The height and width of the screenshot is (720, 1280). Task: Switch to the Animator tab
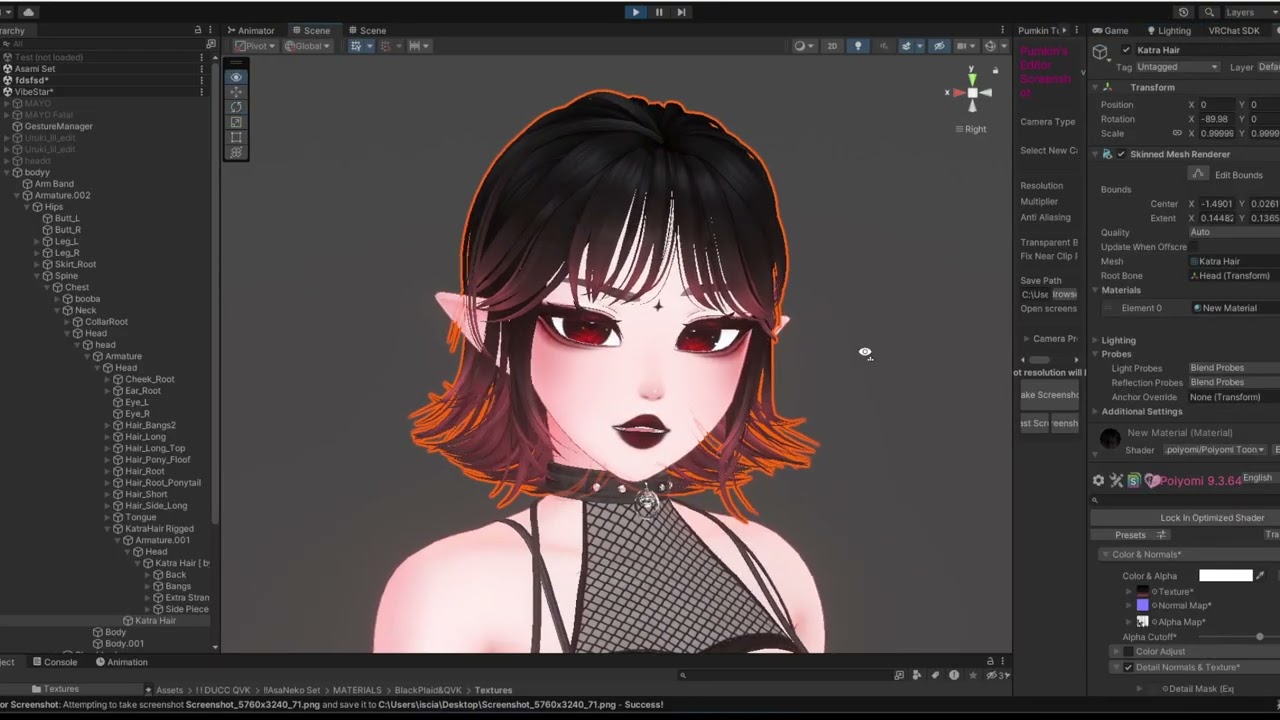pos(251,30)
